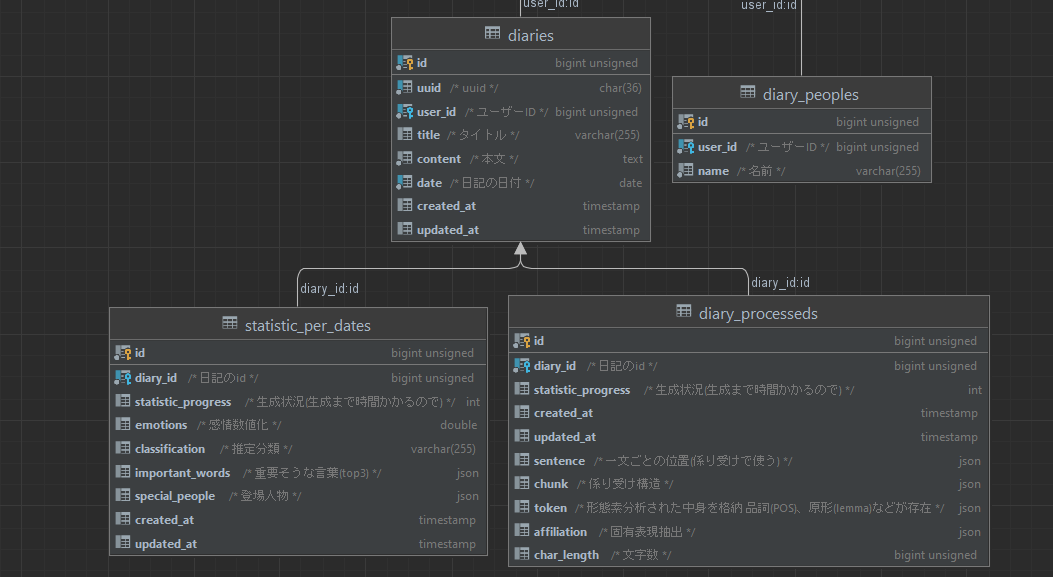Viewport: 1053px width, 577px height.
Task: Click user_id:id label above diary_peoples
Action: [768, 5]
